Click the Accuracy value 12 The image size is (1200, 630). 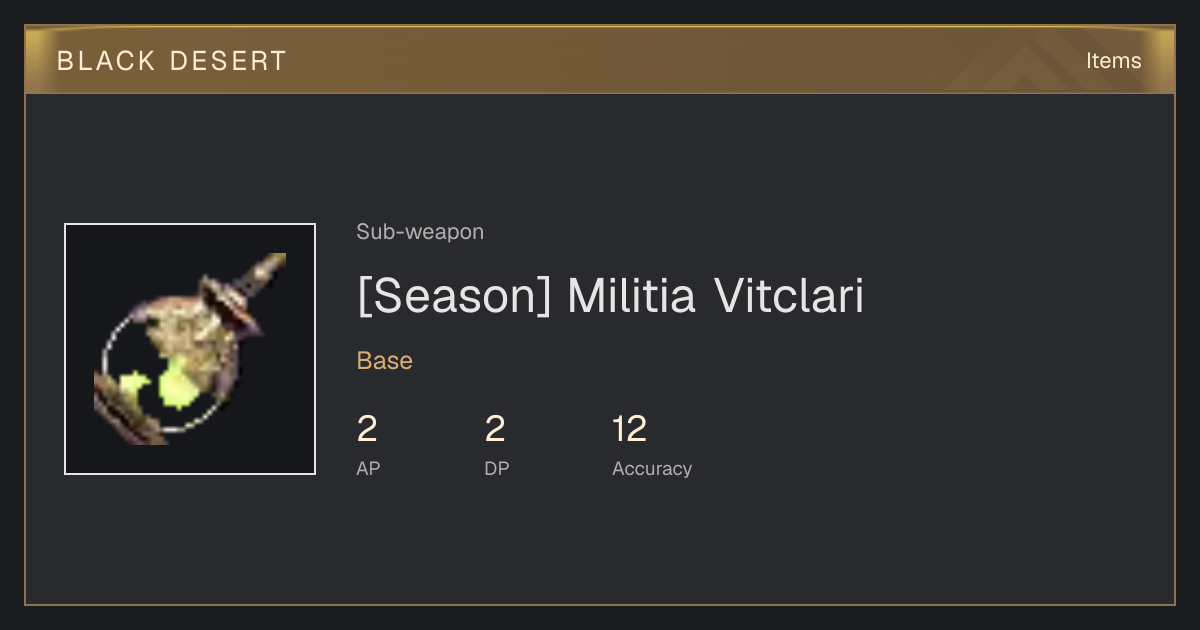click(630, 430)
